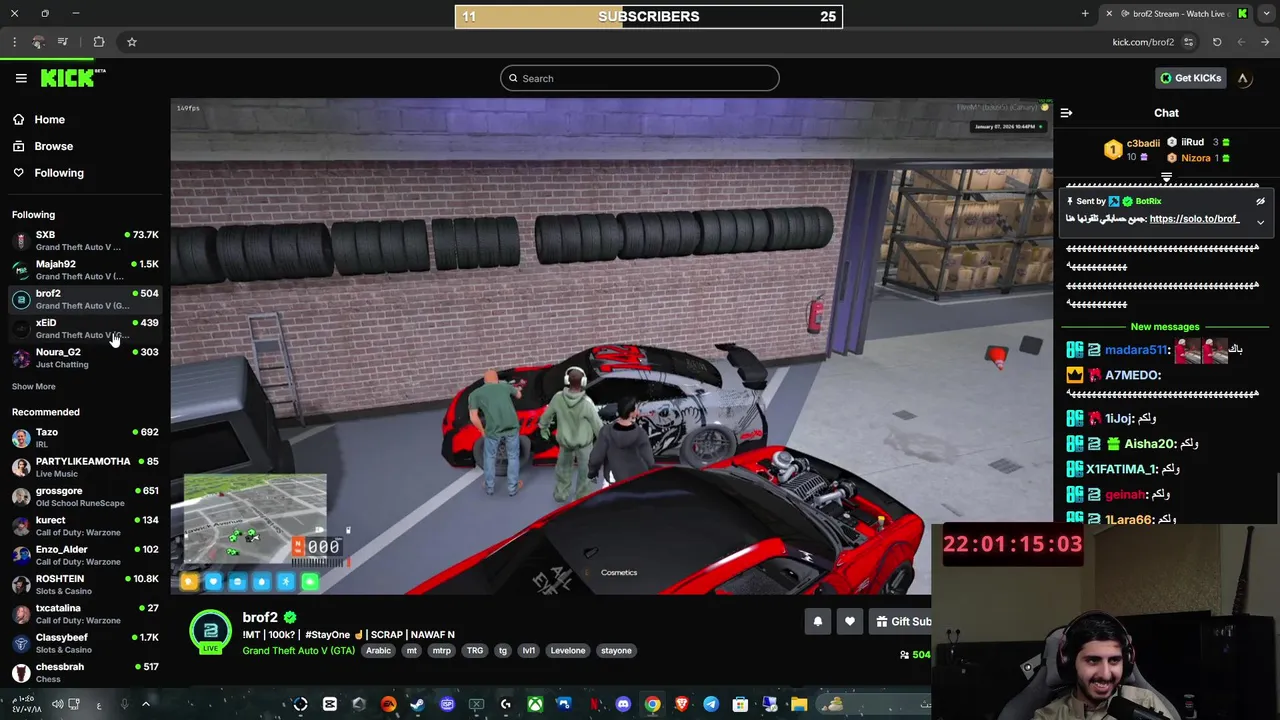The width and height of the screenshot is (1280, 720).
Task: Jump to New messages in chat
Action: pyautogui.click(x=1164, y=327)
